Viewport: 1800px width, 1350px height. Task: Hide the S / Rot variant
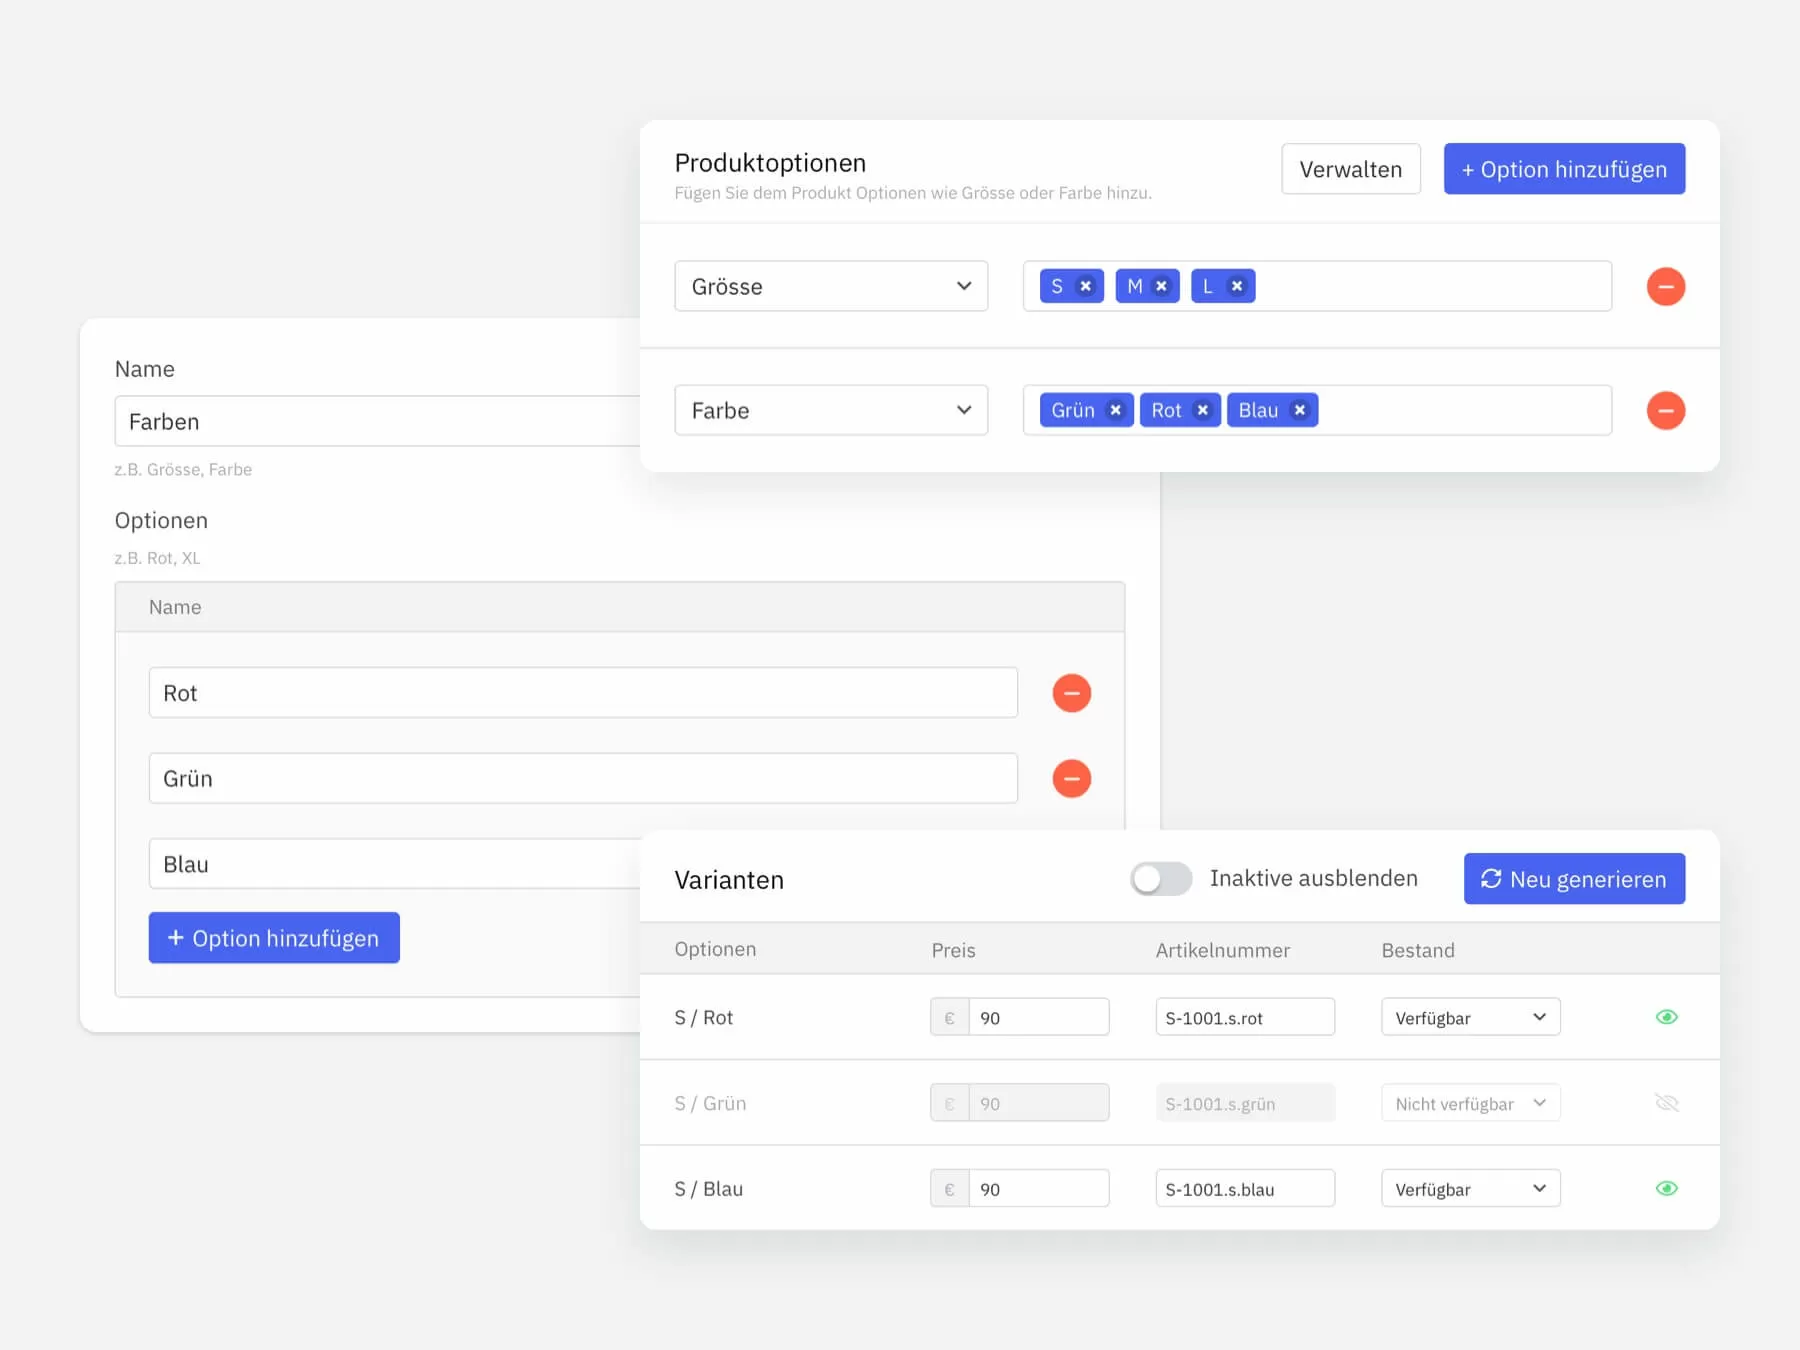(1666, 1017)
